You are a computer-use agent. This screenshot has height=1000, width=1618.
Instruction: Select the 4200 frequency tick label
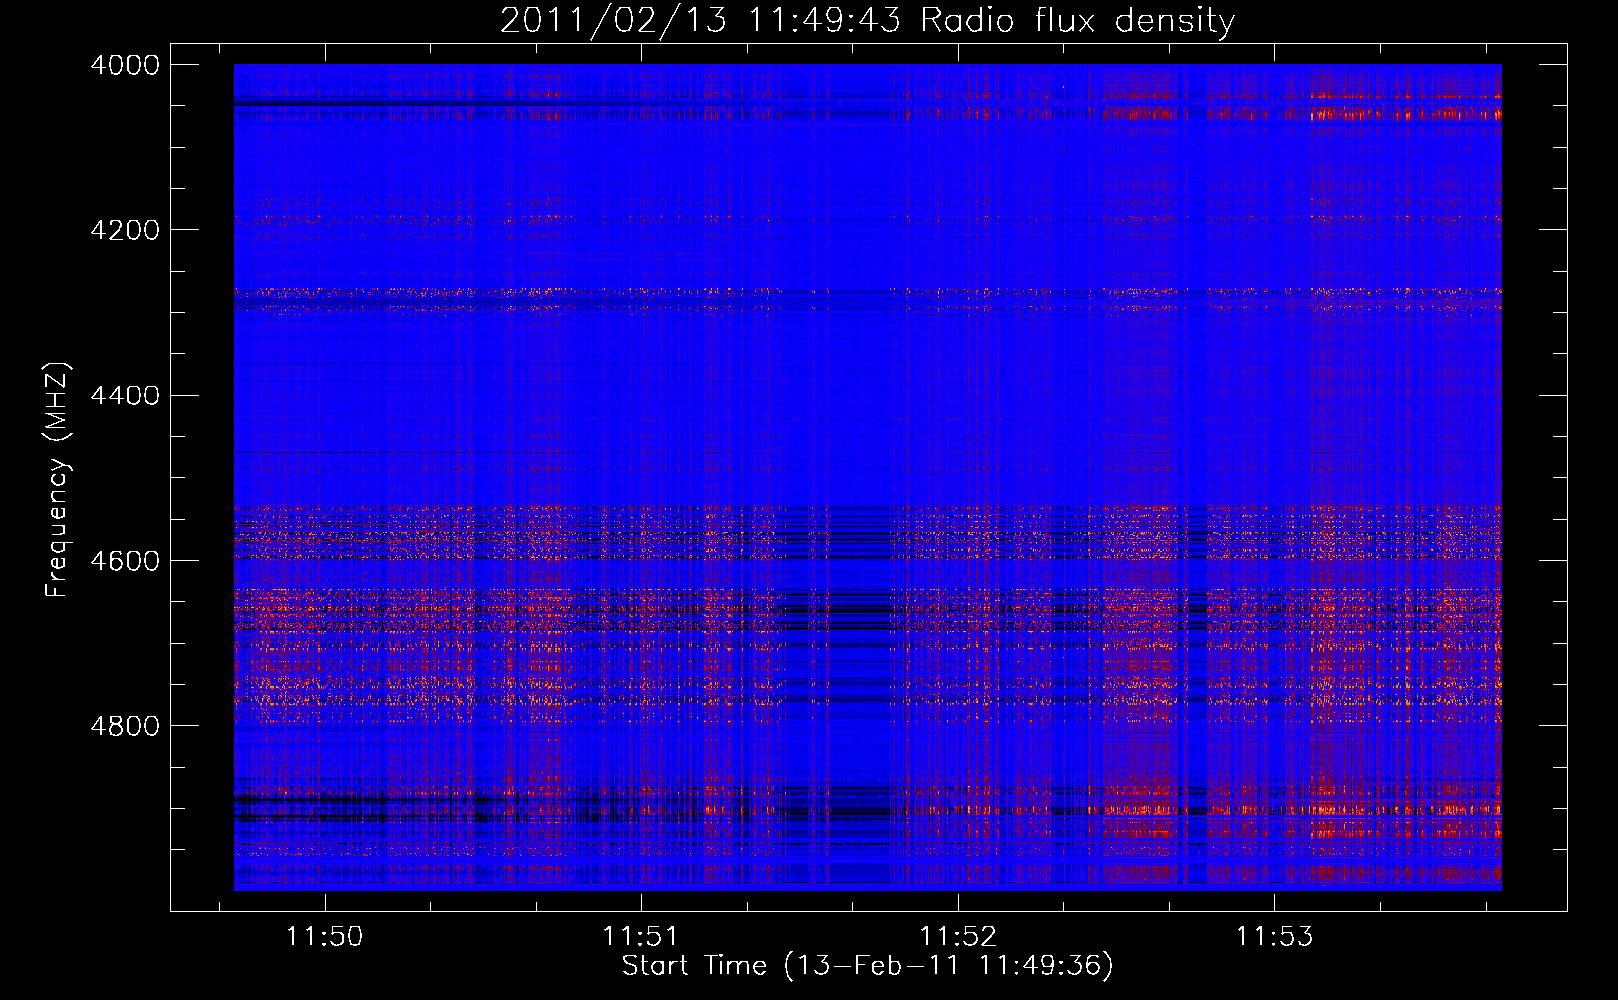(x=125, y=230)
